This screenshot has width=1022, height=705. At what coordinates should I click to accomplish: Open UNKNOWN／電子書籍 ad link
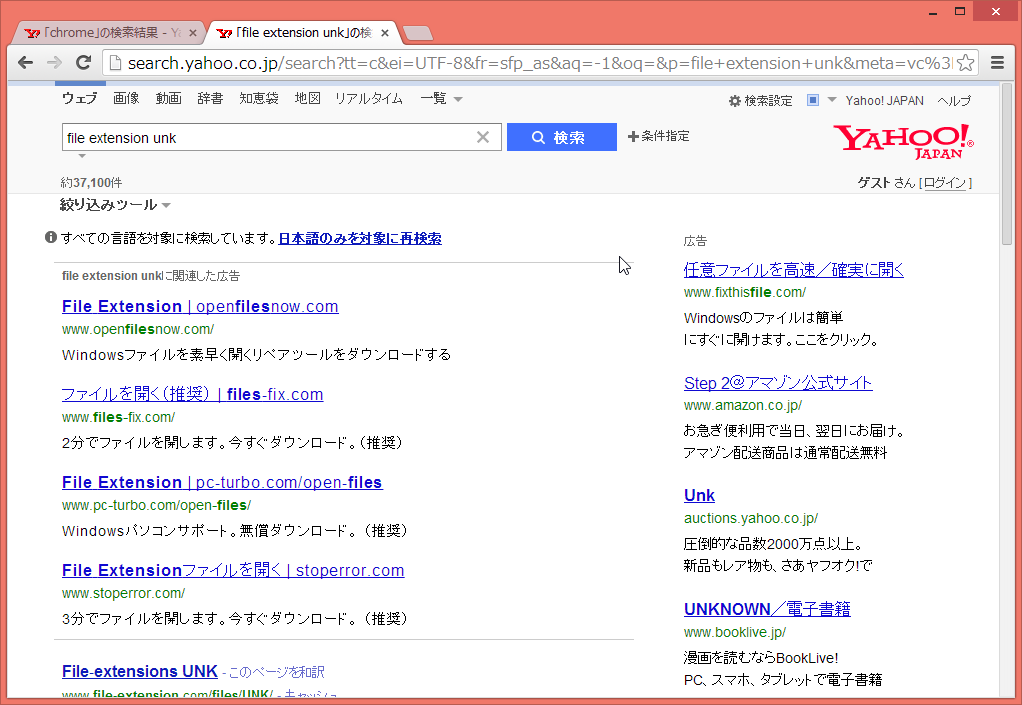[x=767, y=609]
